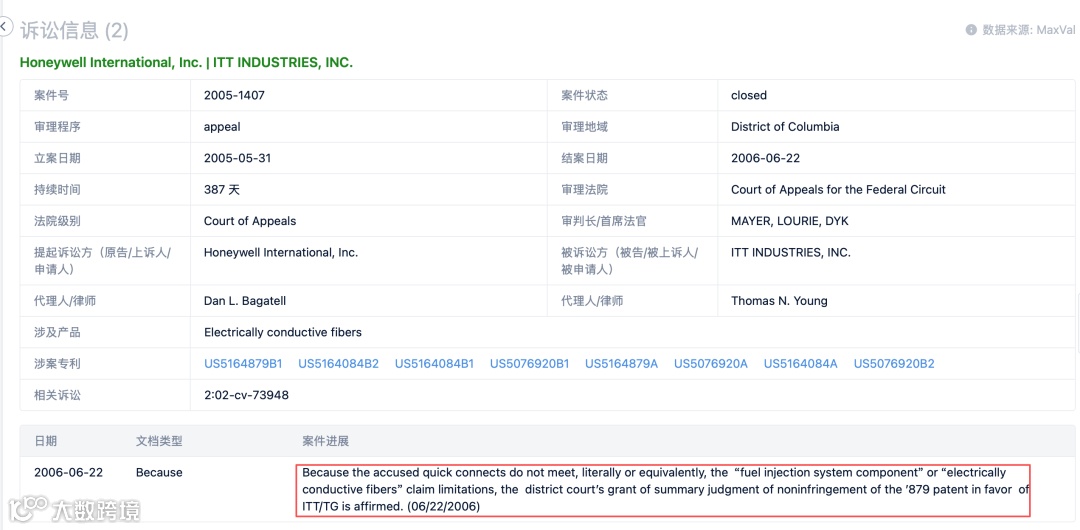Viewport: 1080px width, 530px height.
Task: Select product value Electrically conductive fibers
Action: pos(283,332)
